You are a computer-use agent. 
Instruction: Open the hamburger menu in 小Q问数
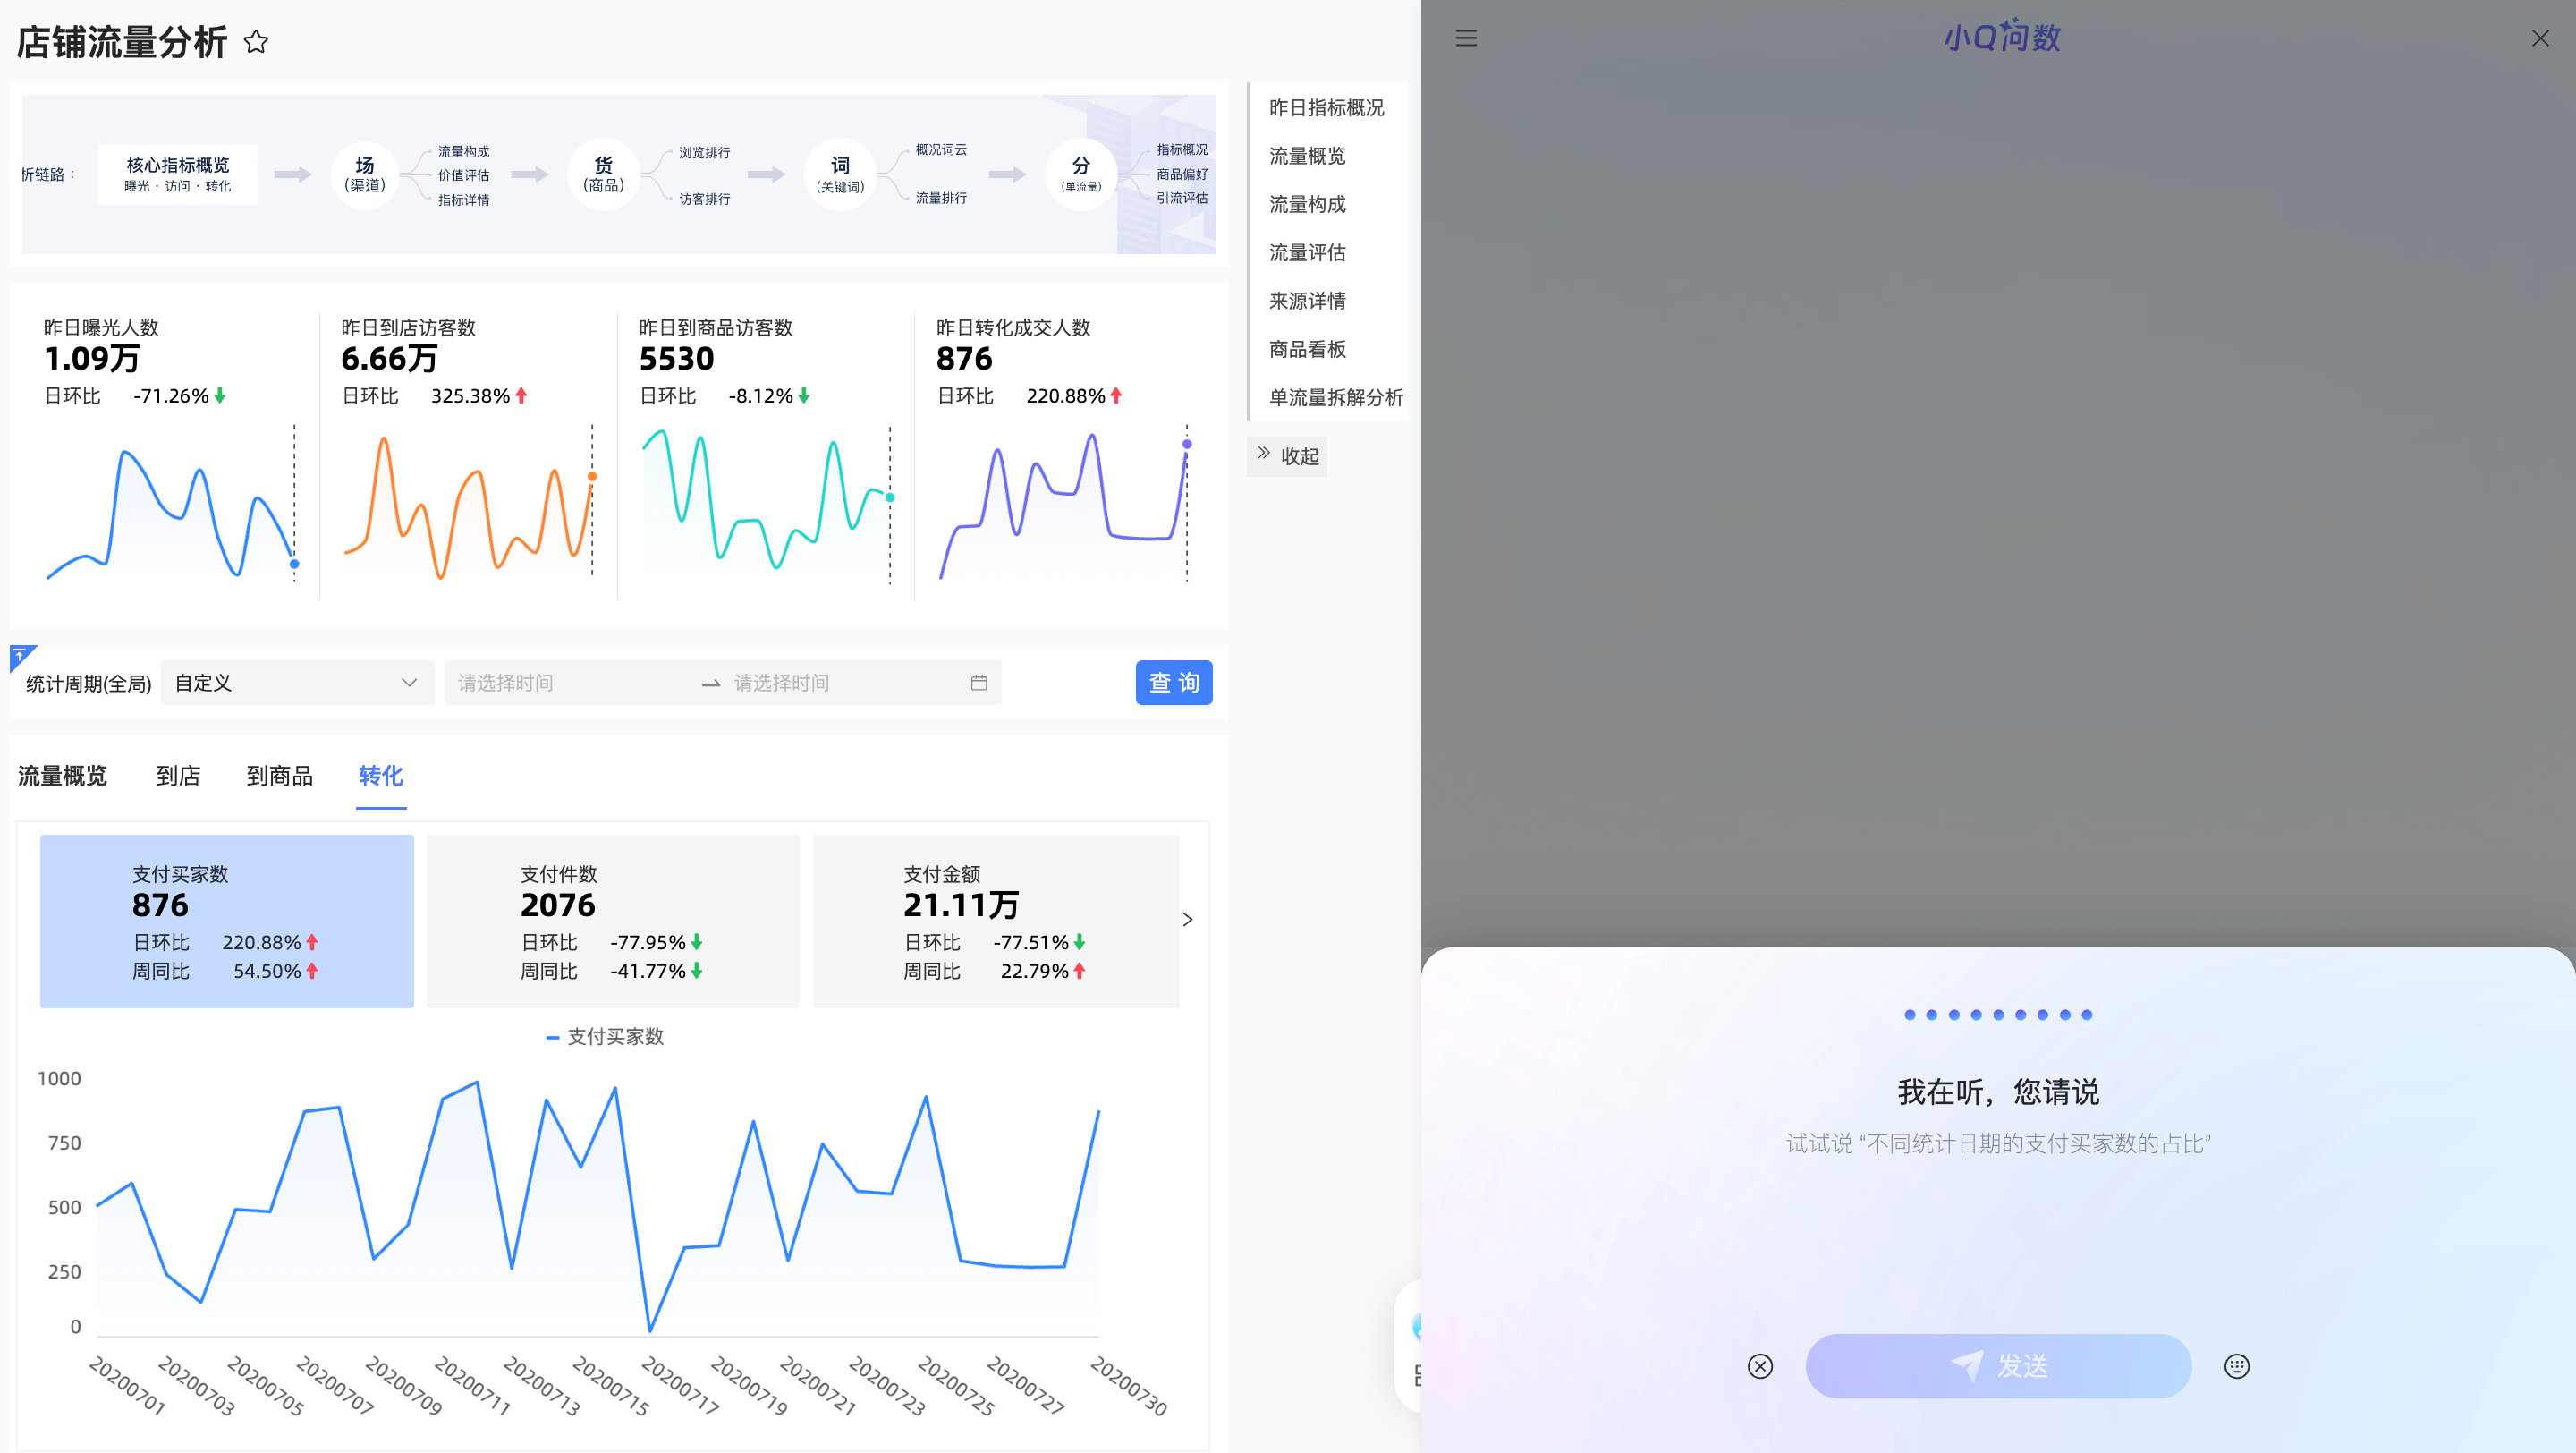(1466, 38)
